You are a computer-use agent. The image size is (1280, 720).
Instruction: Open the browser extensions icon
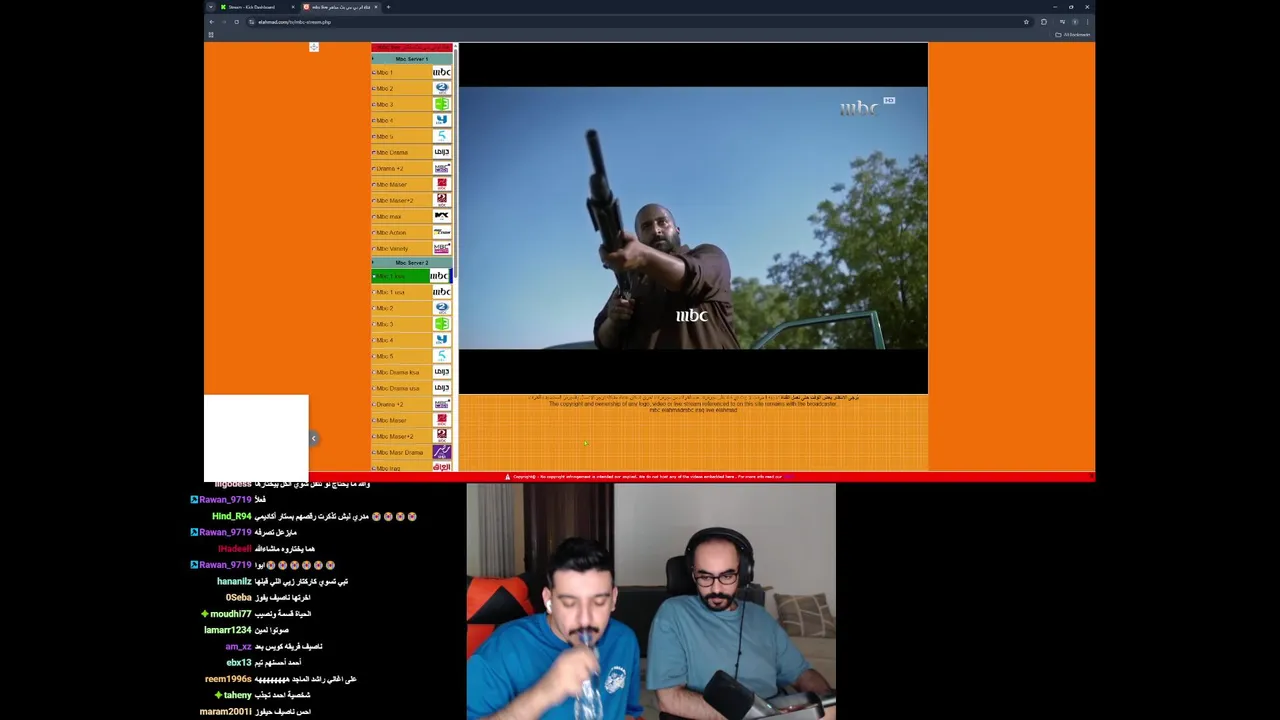1044,22
